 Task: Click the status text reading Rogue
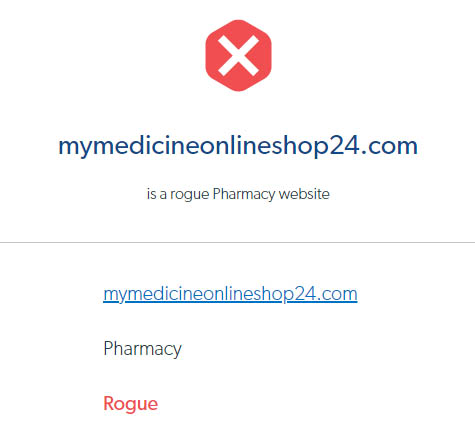coord(131,404)
